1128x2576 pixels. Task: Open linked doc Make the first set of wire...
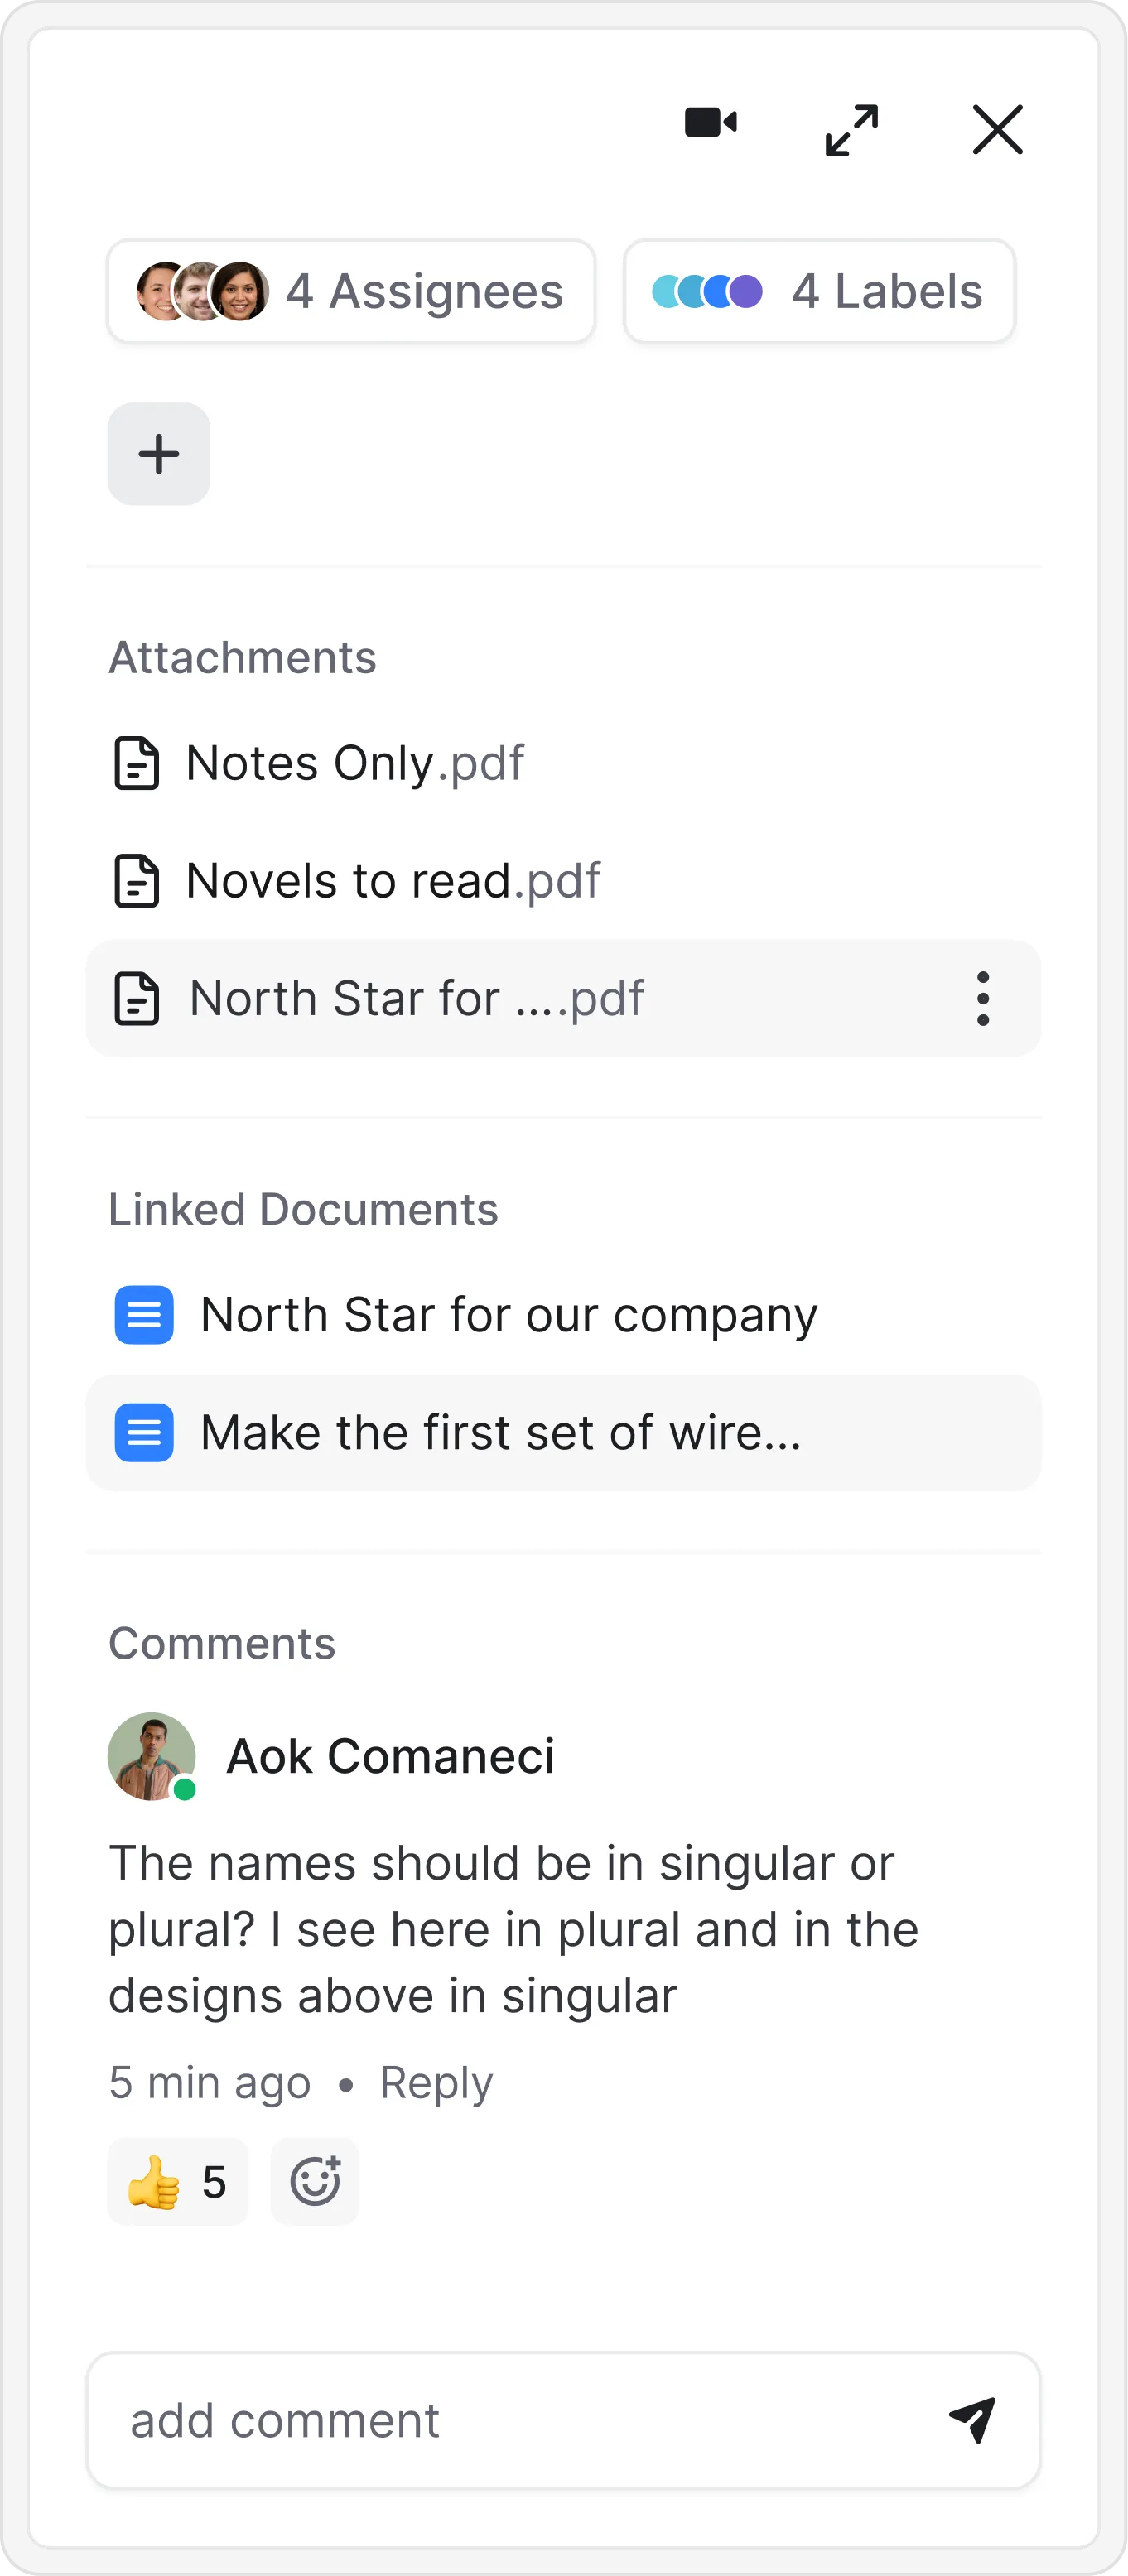(x=501, y=1433)
